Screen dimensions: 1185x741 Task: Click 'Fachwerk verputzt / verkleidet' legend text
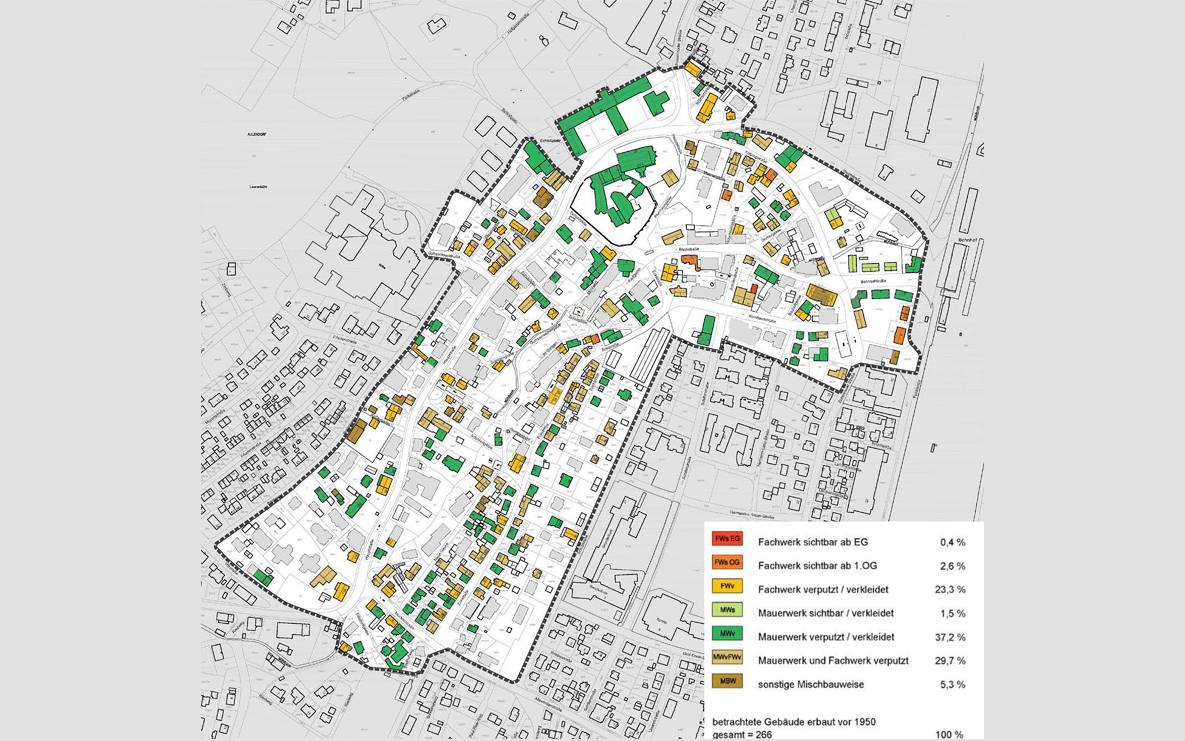click(x=823, y=590)
